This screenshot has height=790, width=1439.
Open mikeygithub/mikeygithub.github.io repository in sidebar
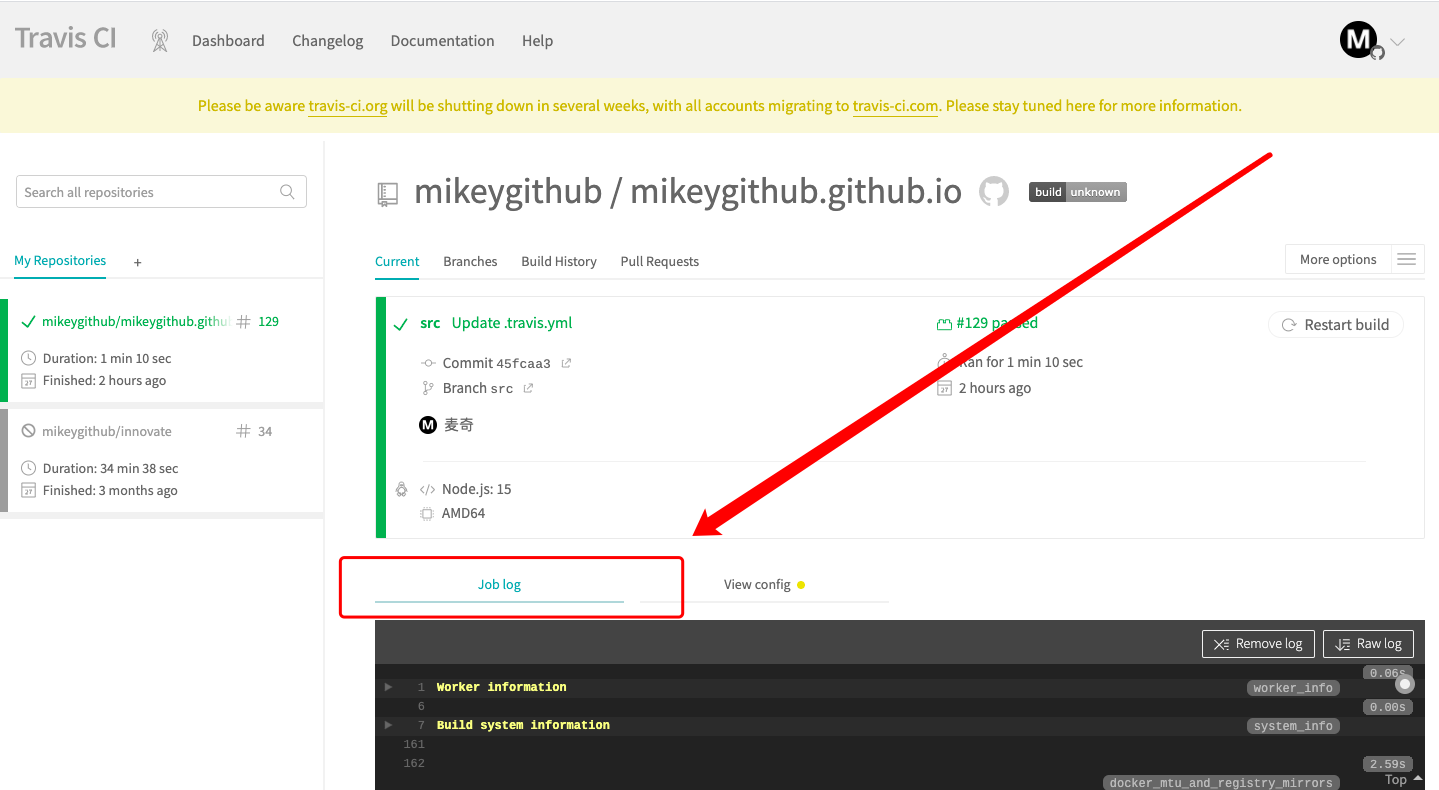click(135, 322)
